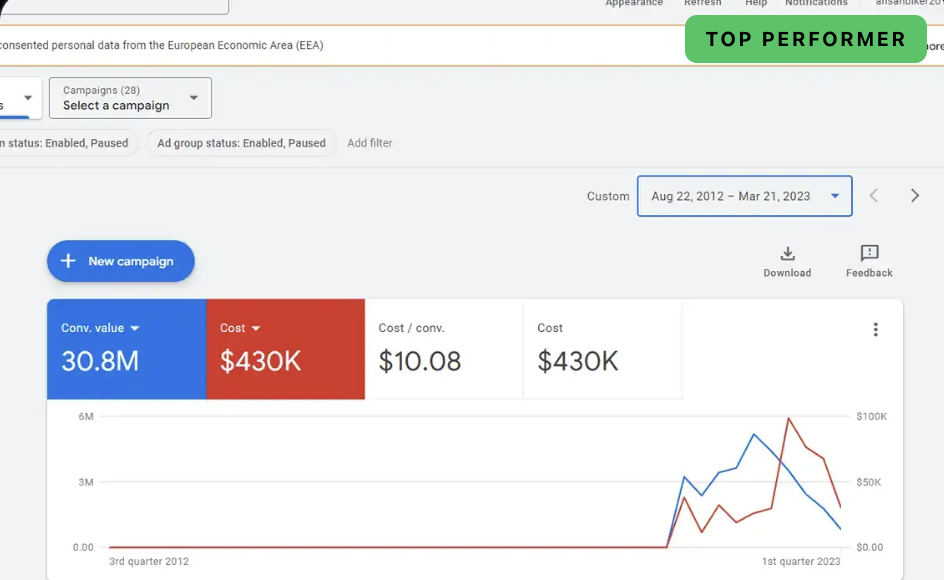Go to the previous date range arrow
The image size is (944, 580).
(x=874, y=196)
